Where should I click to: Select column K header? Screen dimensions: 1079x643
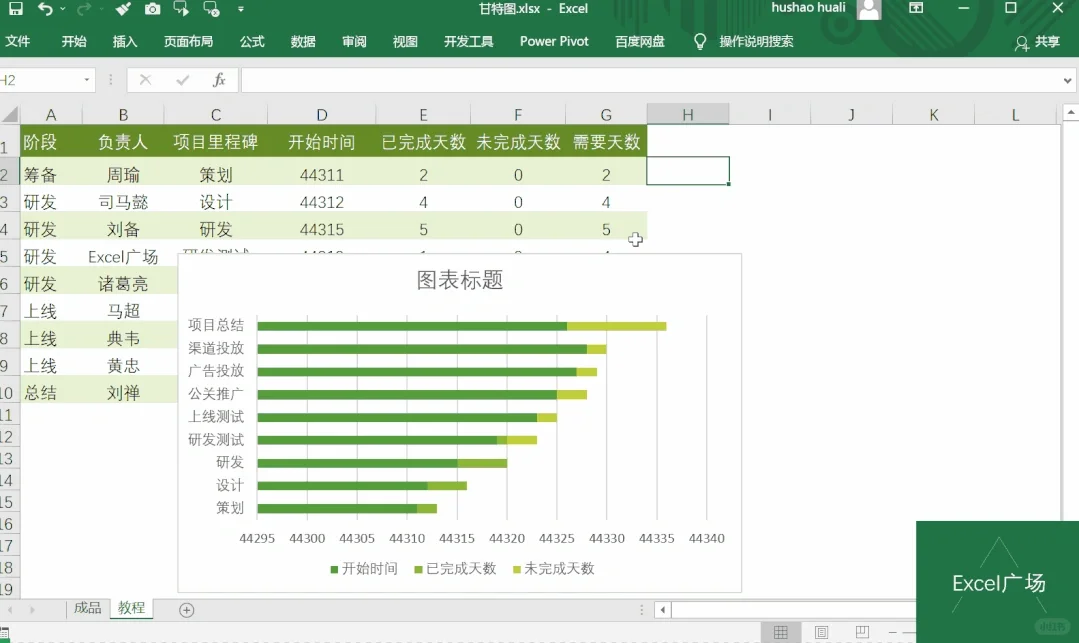click(x=933, y=114)
